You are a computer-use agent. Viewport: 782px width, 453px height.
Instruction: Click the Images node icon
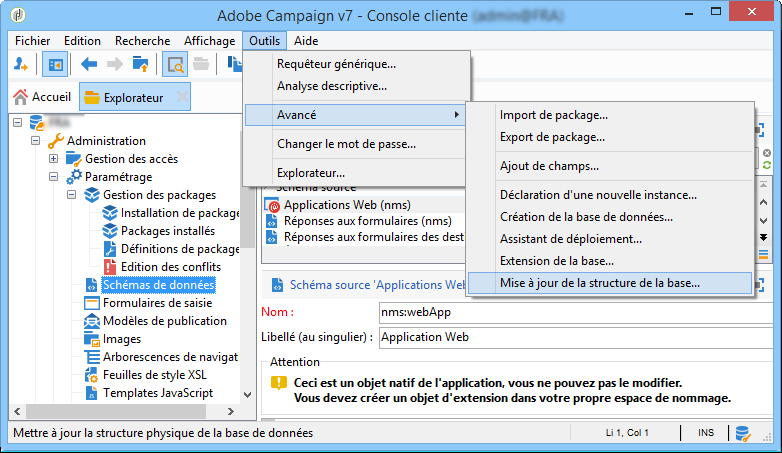[92, 339]
